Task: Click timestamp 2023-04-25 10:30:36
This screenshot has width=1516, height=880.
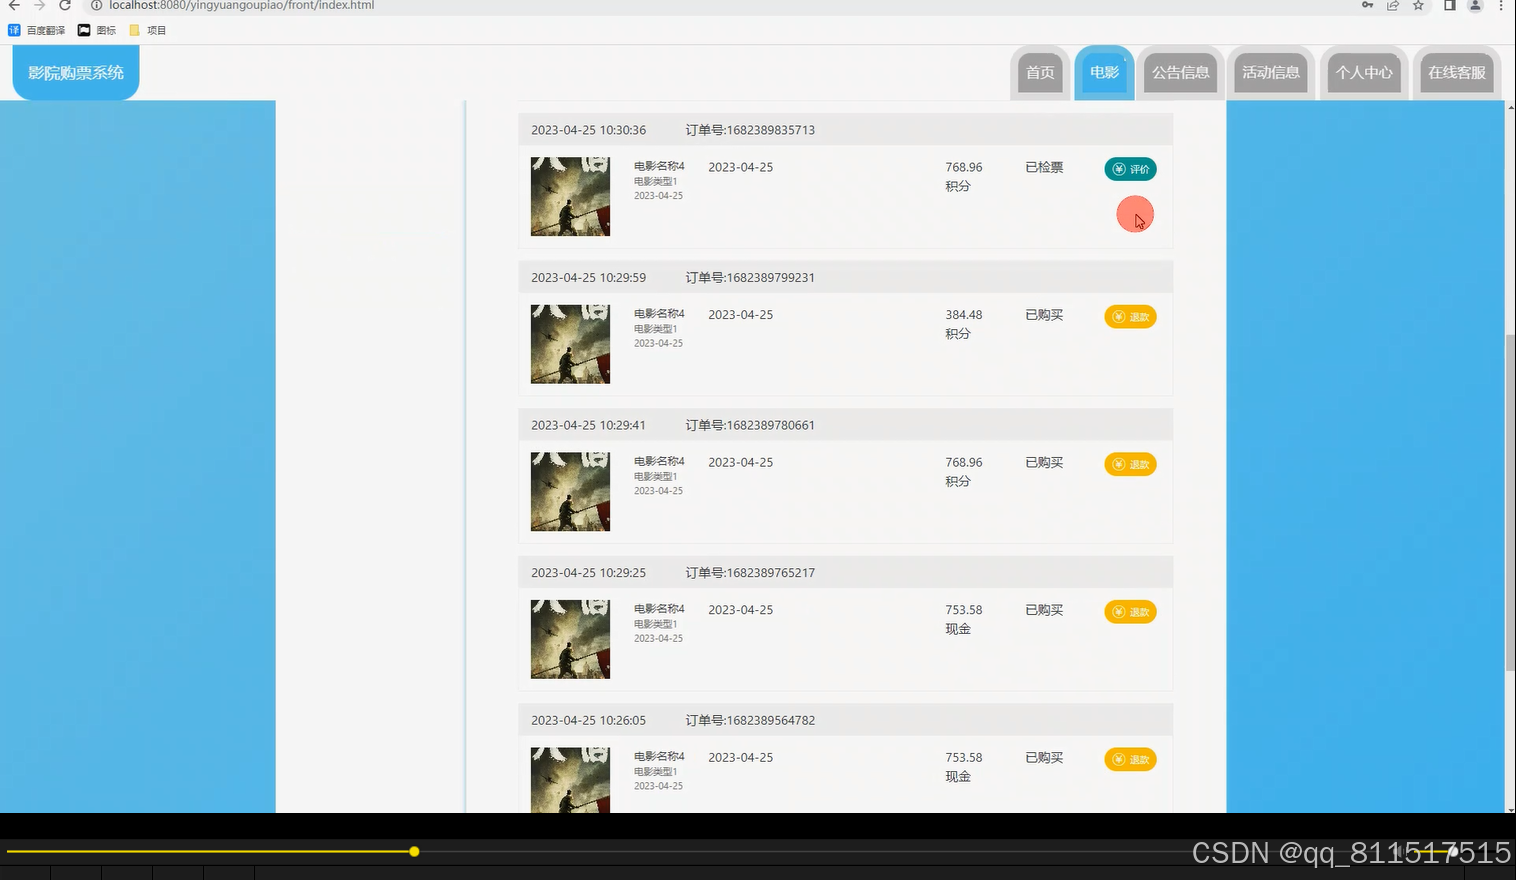Action: [x=588, y=130]
